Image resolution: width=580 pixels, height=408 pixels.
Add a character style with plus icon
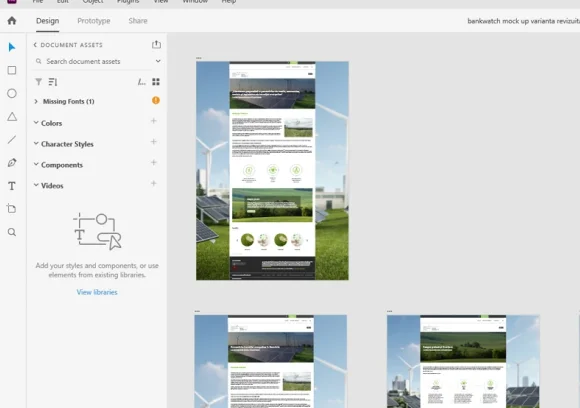[x=154, y=141]
